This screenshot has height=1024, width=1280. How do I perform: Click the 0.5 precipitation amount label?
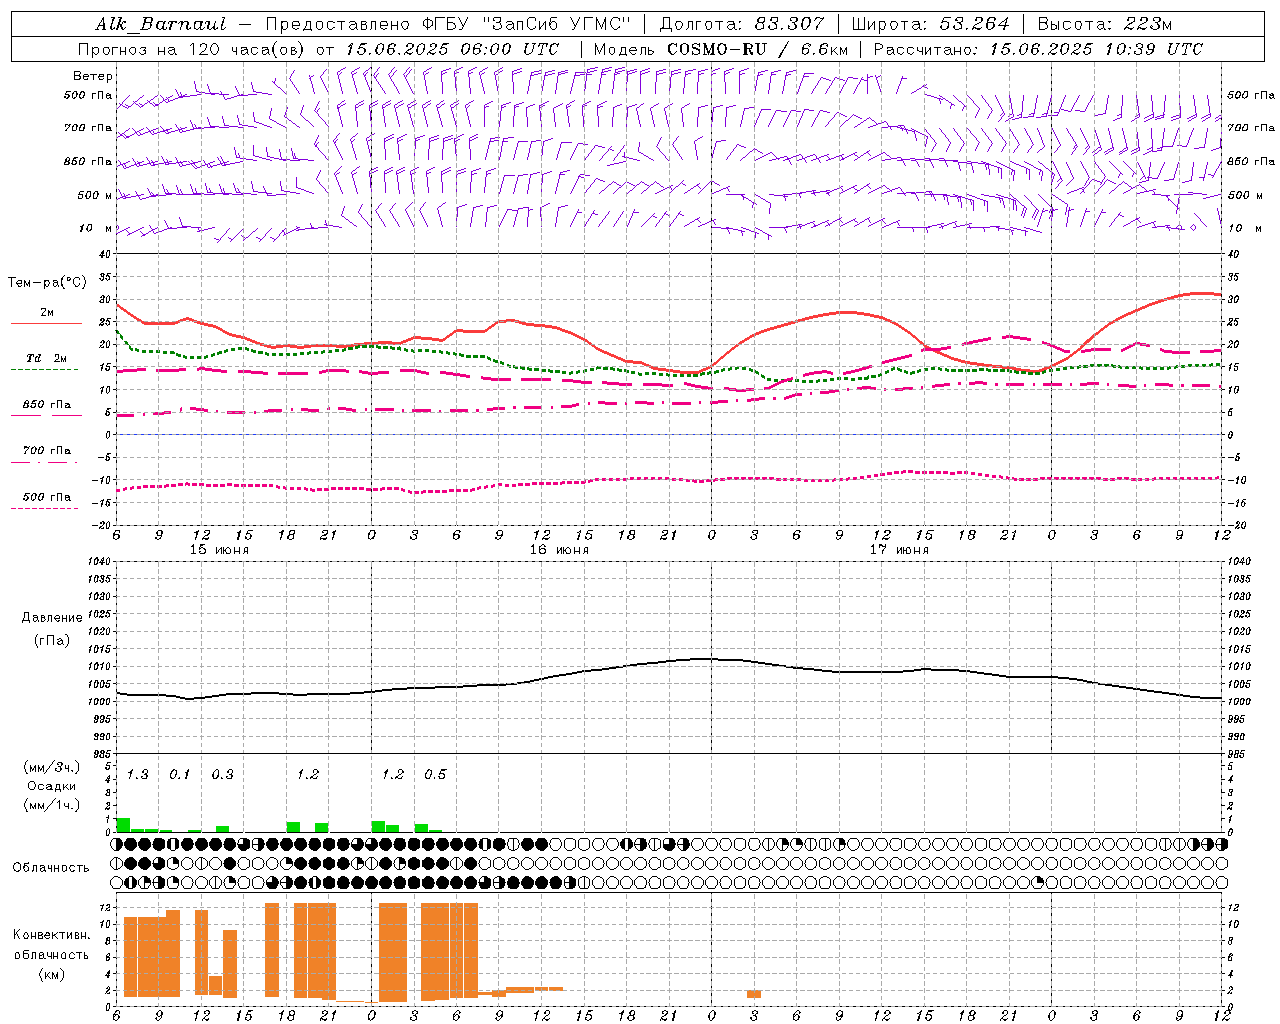[x=435, y=775]
